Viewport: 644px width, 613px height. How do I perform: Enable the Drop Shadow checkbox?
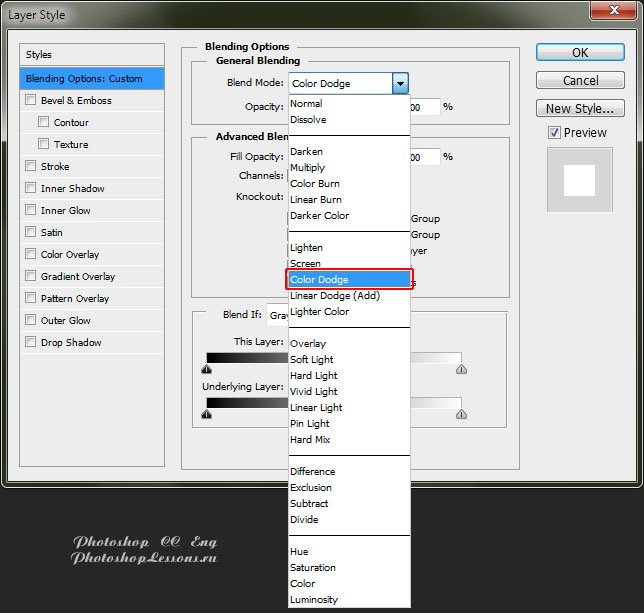click(31, 343)
